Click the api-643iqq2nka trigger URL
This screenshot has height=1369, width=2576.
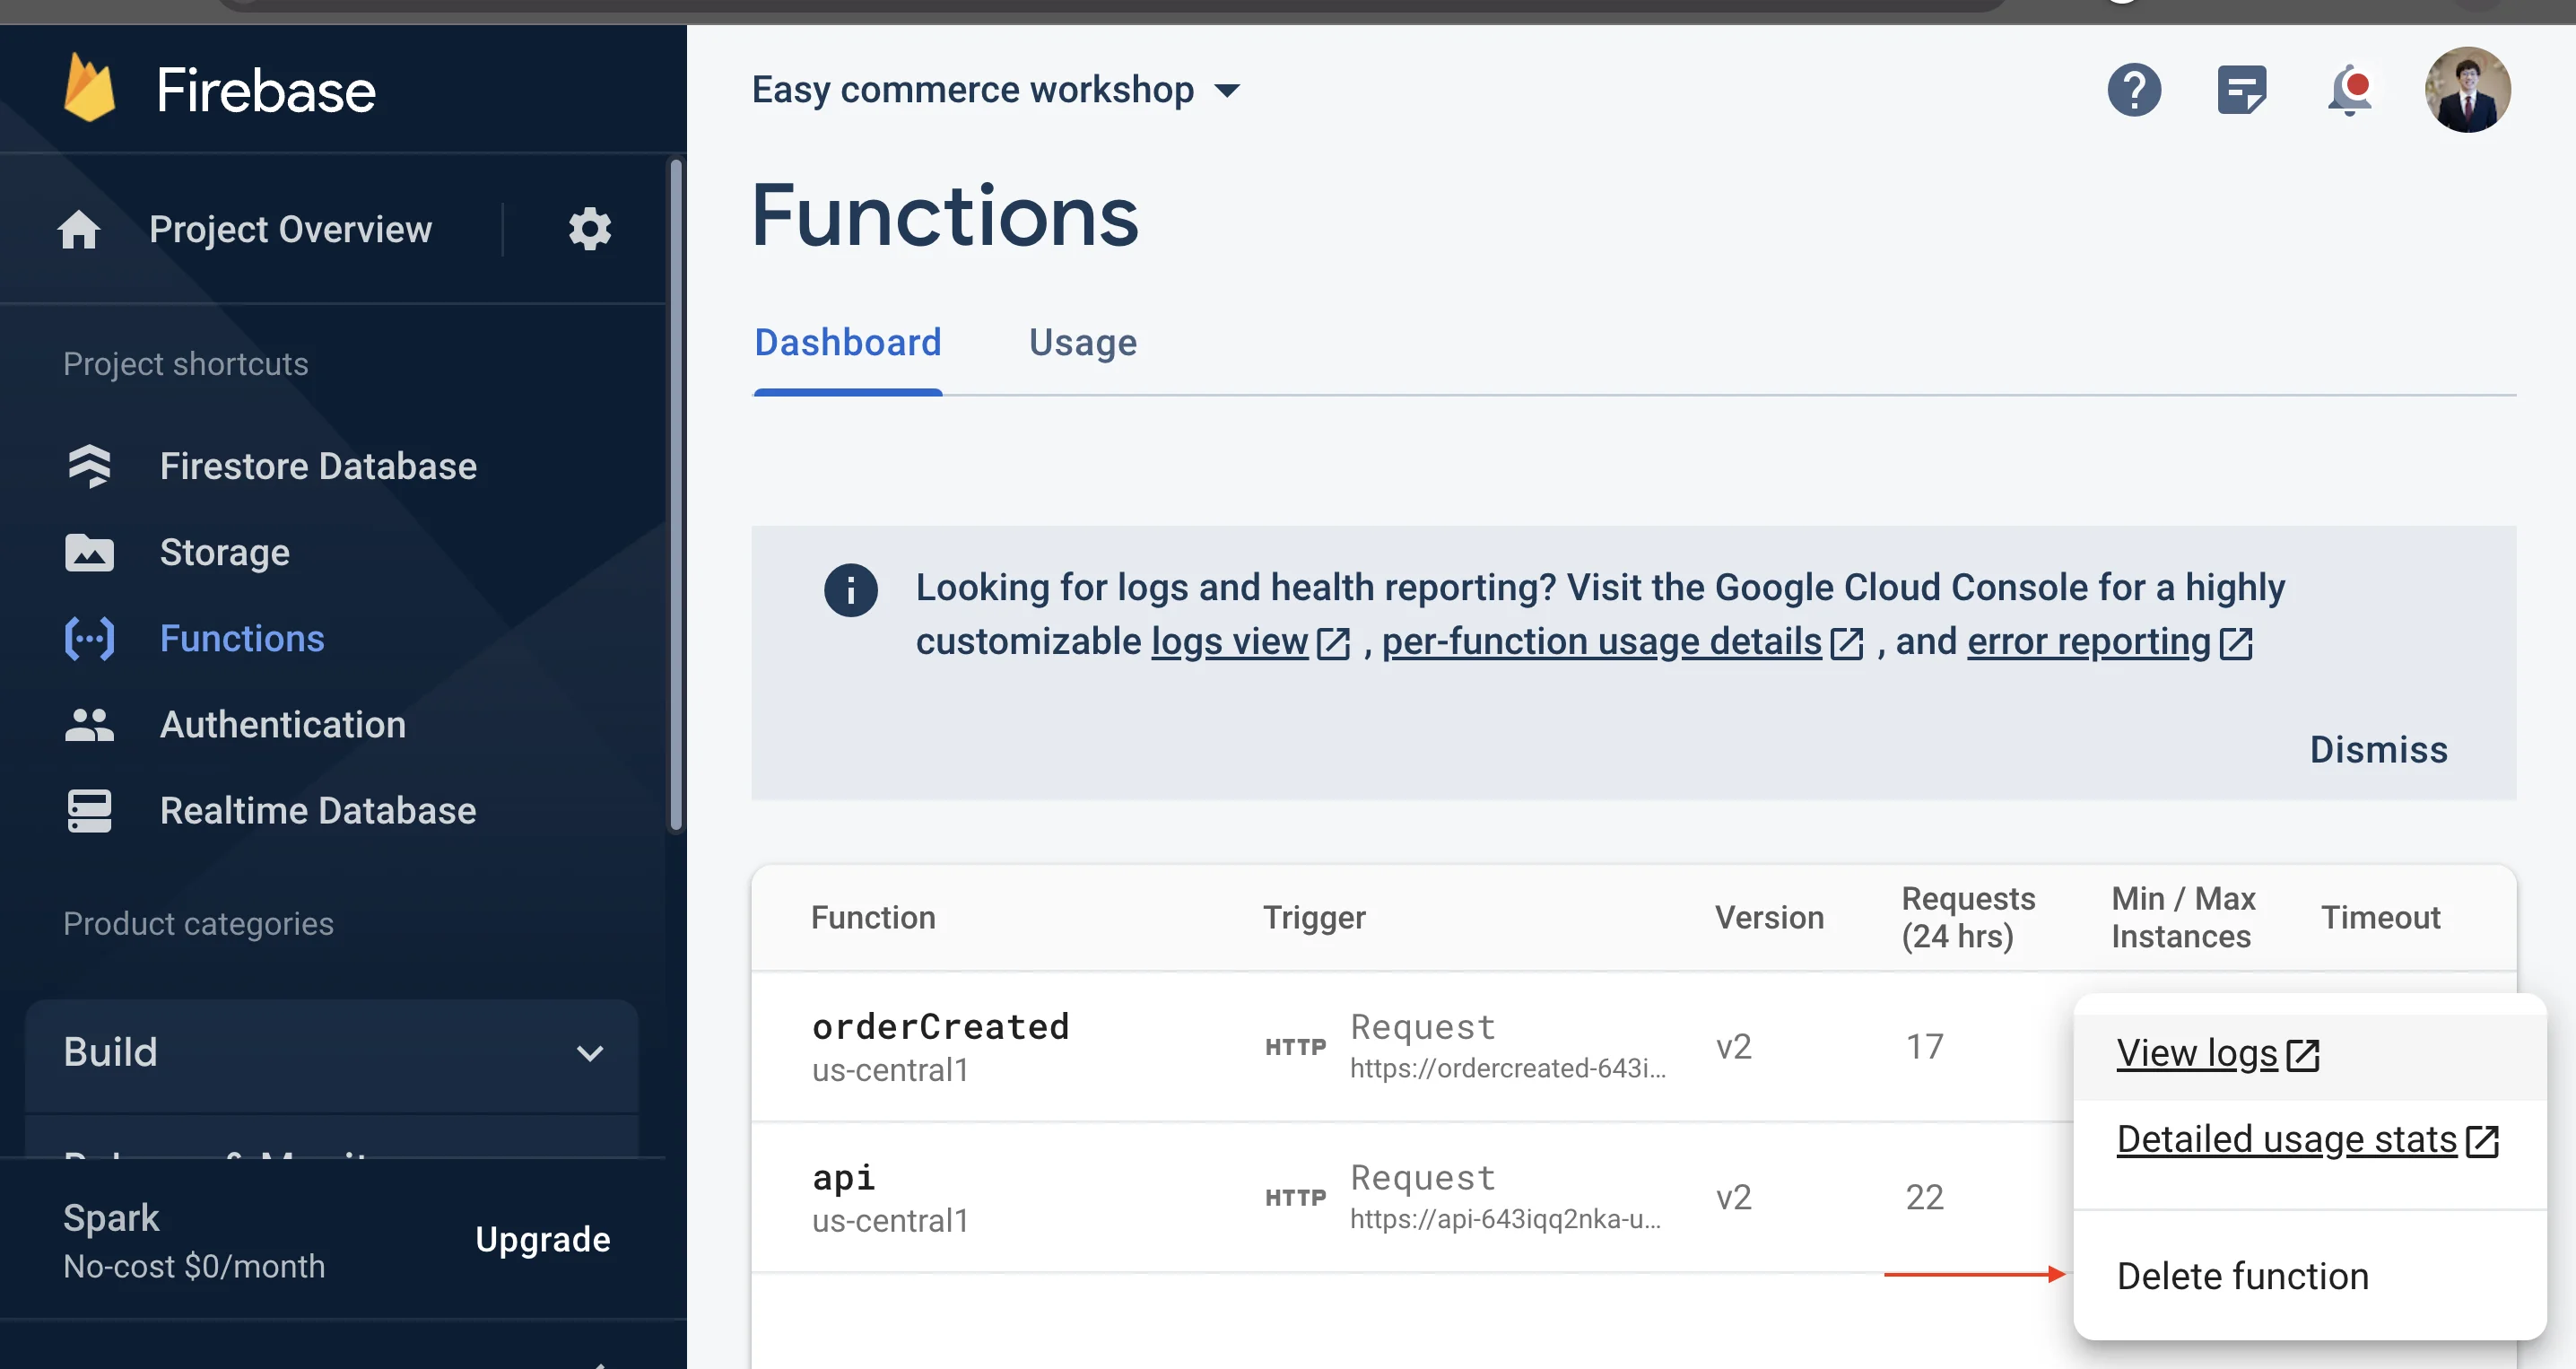coord(1505,1220)
